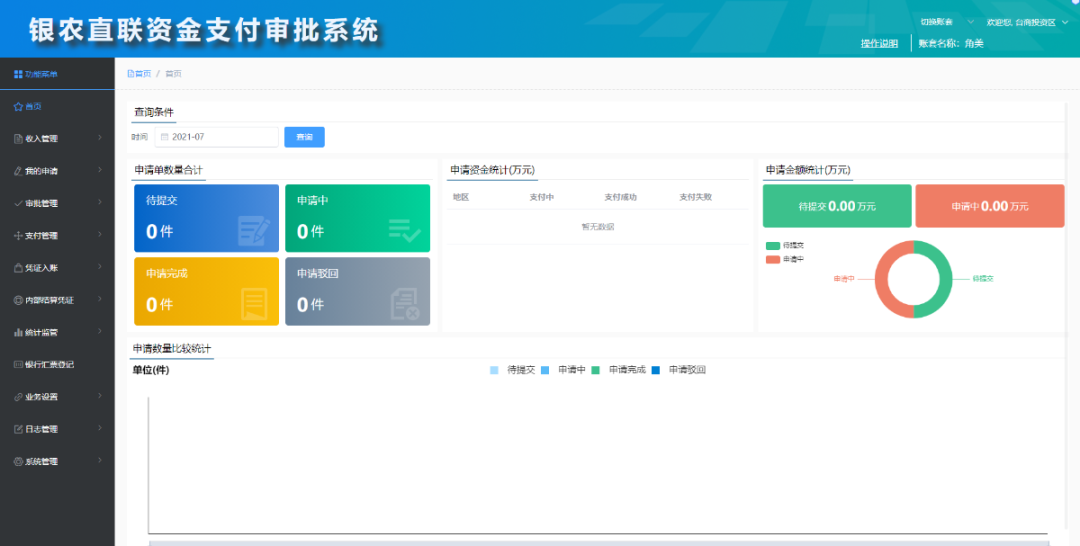Click the blue 查询 button

[304, 137]
